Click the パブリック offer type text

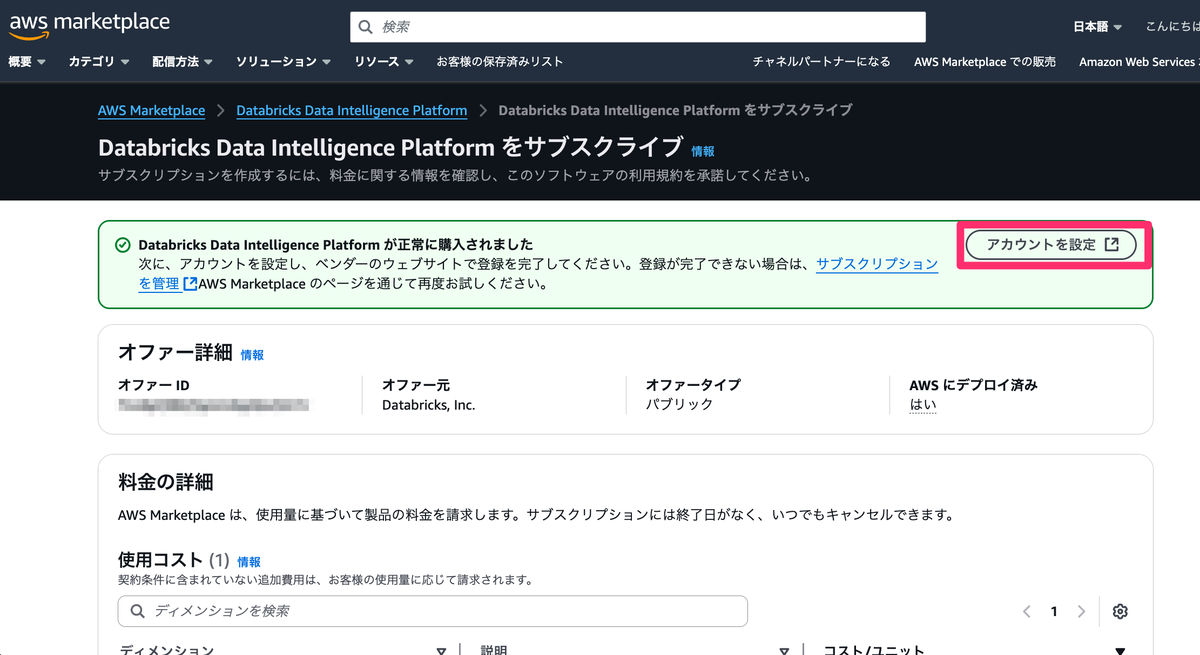point(680,405)
